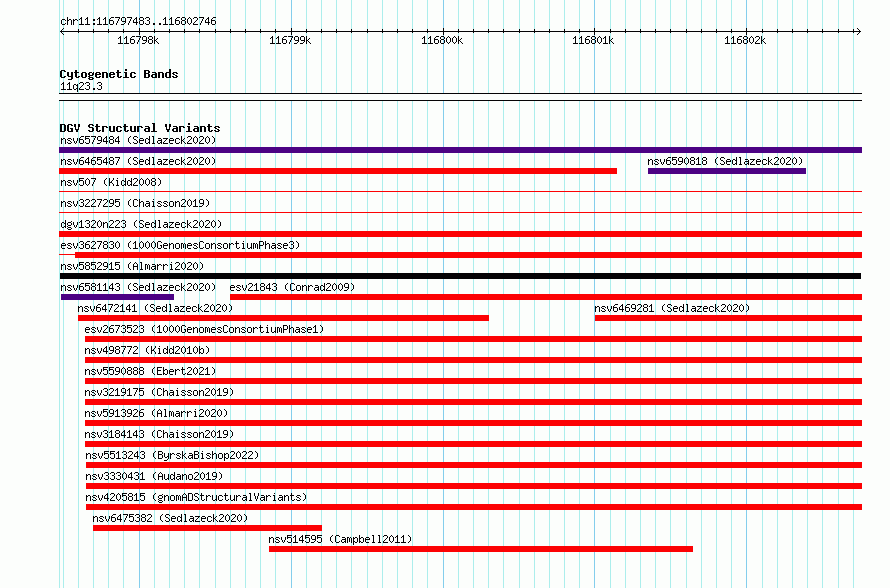Click the red esv3627830 variant bar

(468, 255)
